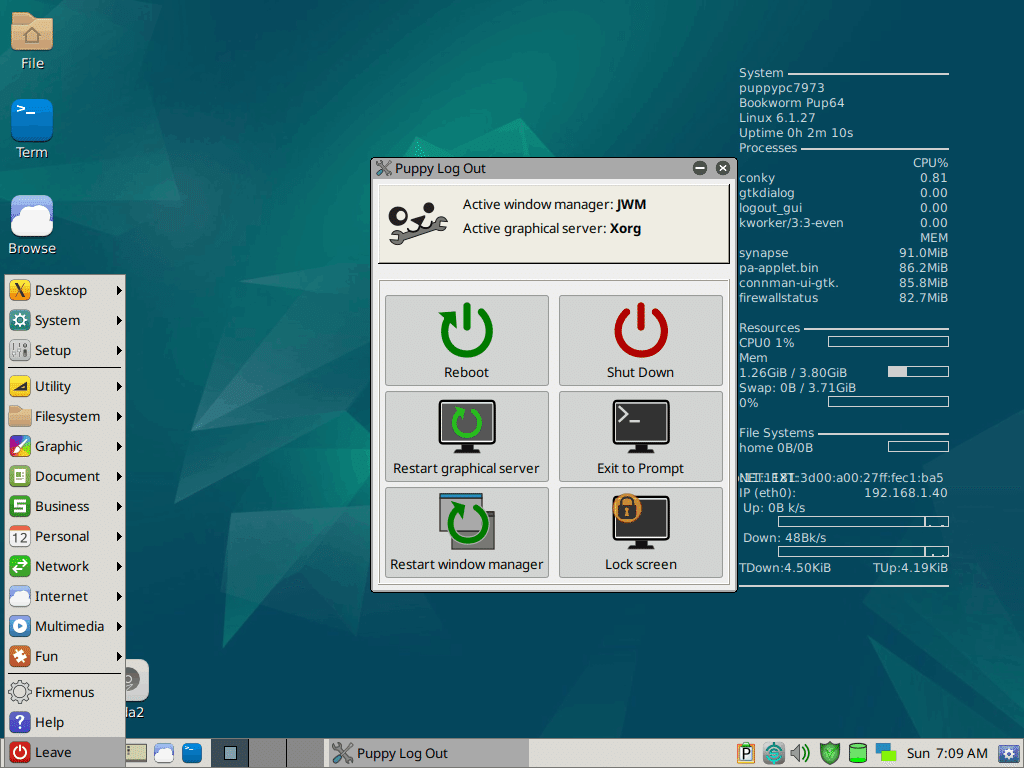Click the conky Mem usage bar
1024x768 pixels.
pos(918,372)
